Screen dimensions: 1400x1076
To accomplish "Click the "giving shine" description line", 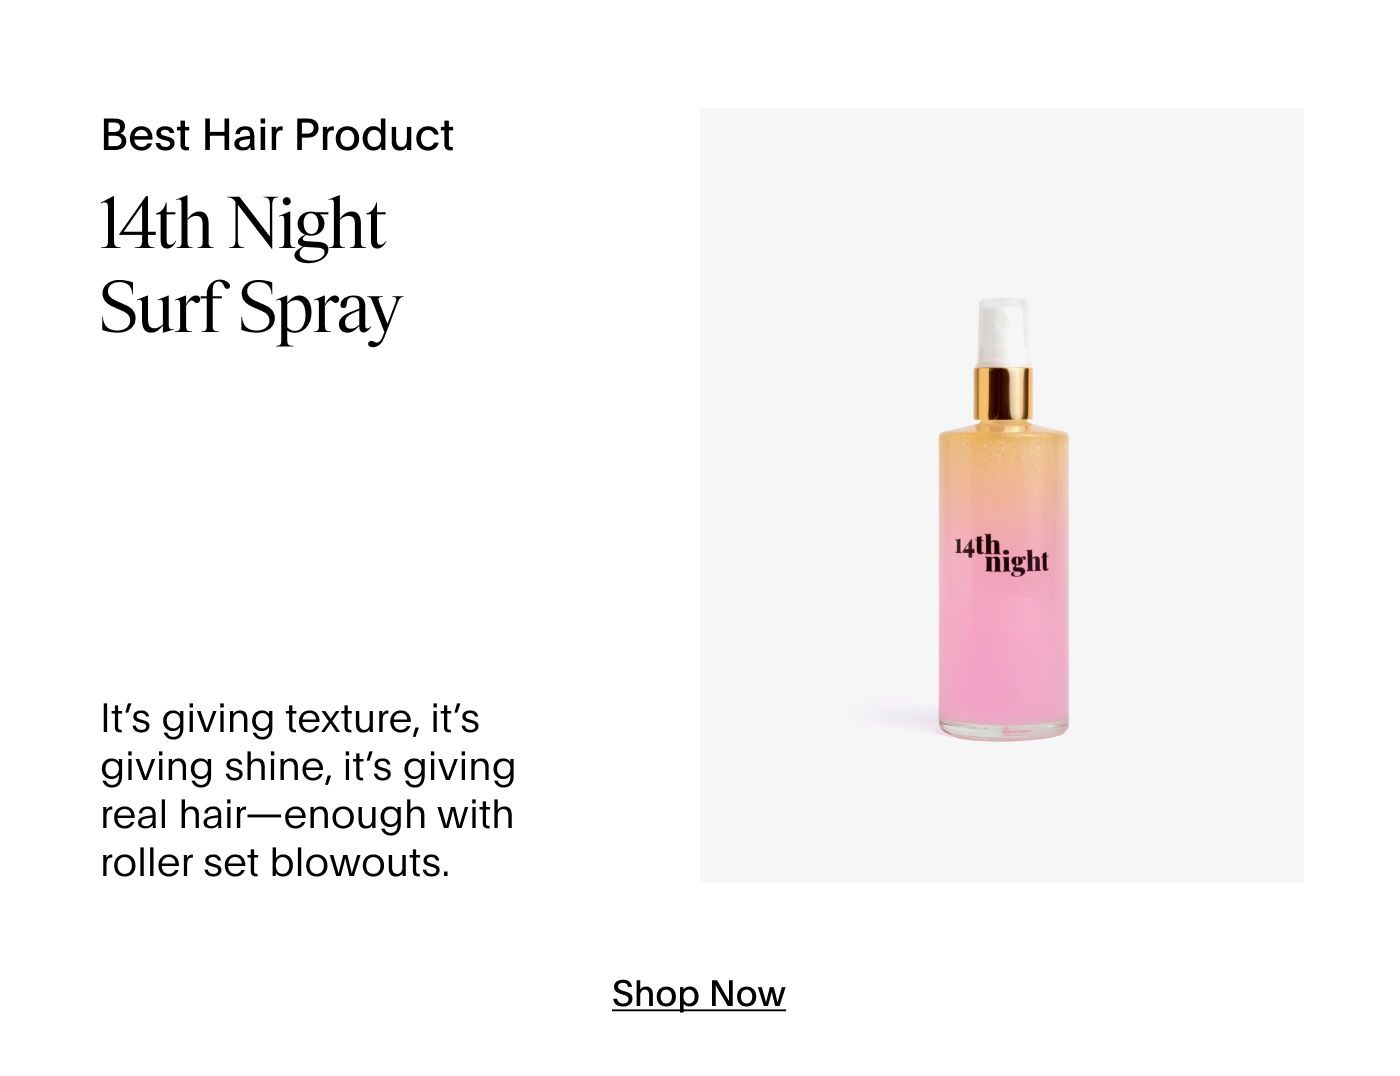I will 308,767.
